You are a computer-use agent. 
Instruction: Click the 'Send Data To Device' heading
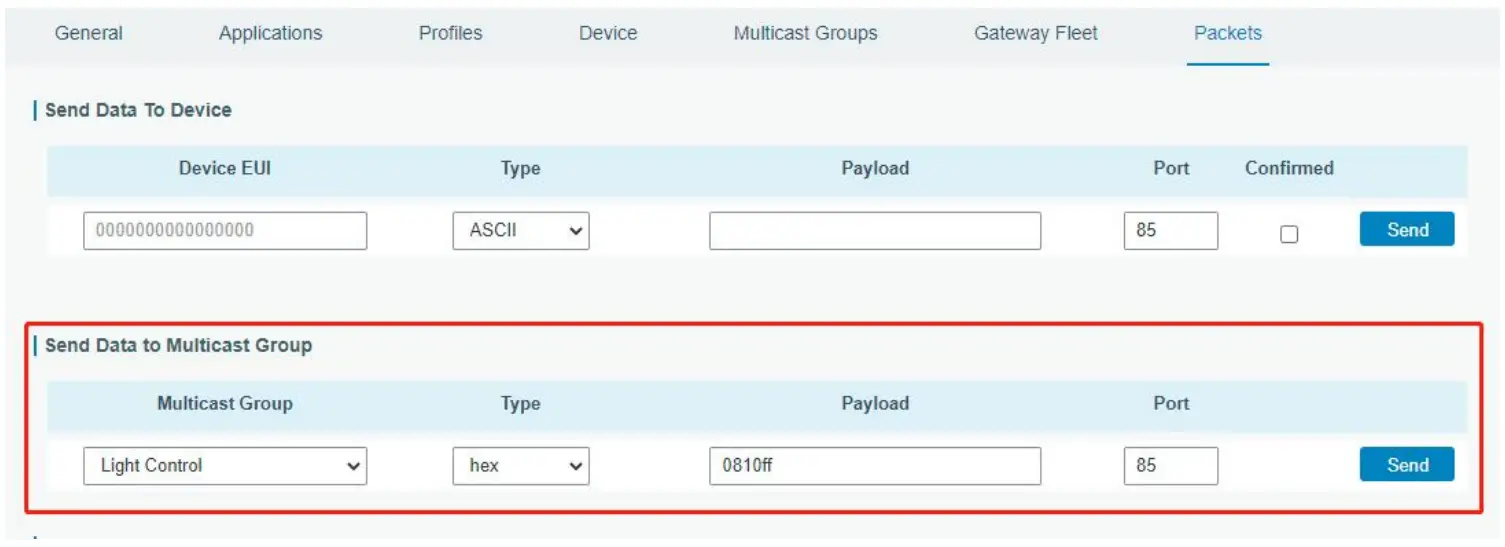[138, 110]
